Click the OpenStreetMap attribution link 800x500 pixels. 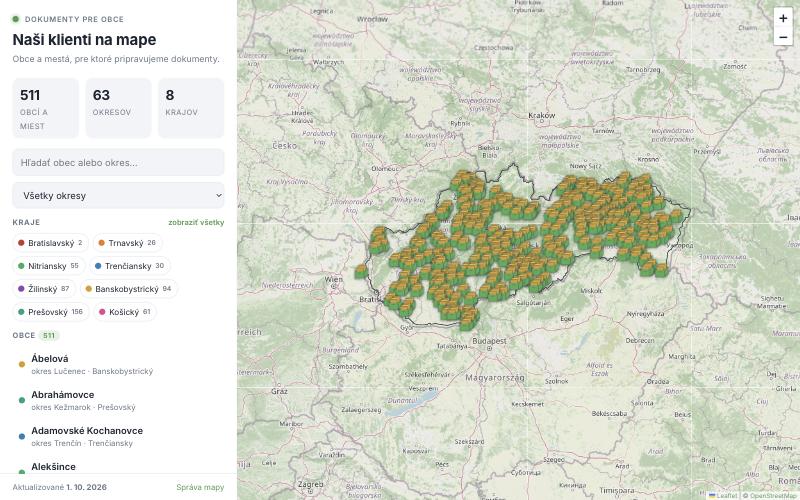(774, 495)
